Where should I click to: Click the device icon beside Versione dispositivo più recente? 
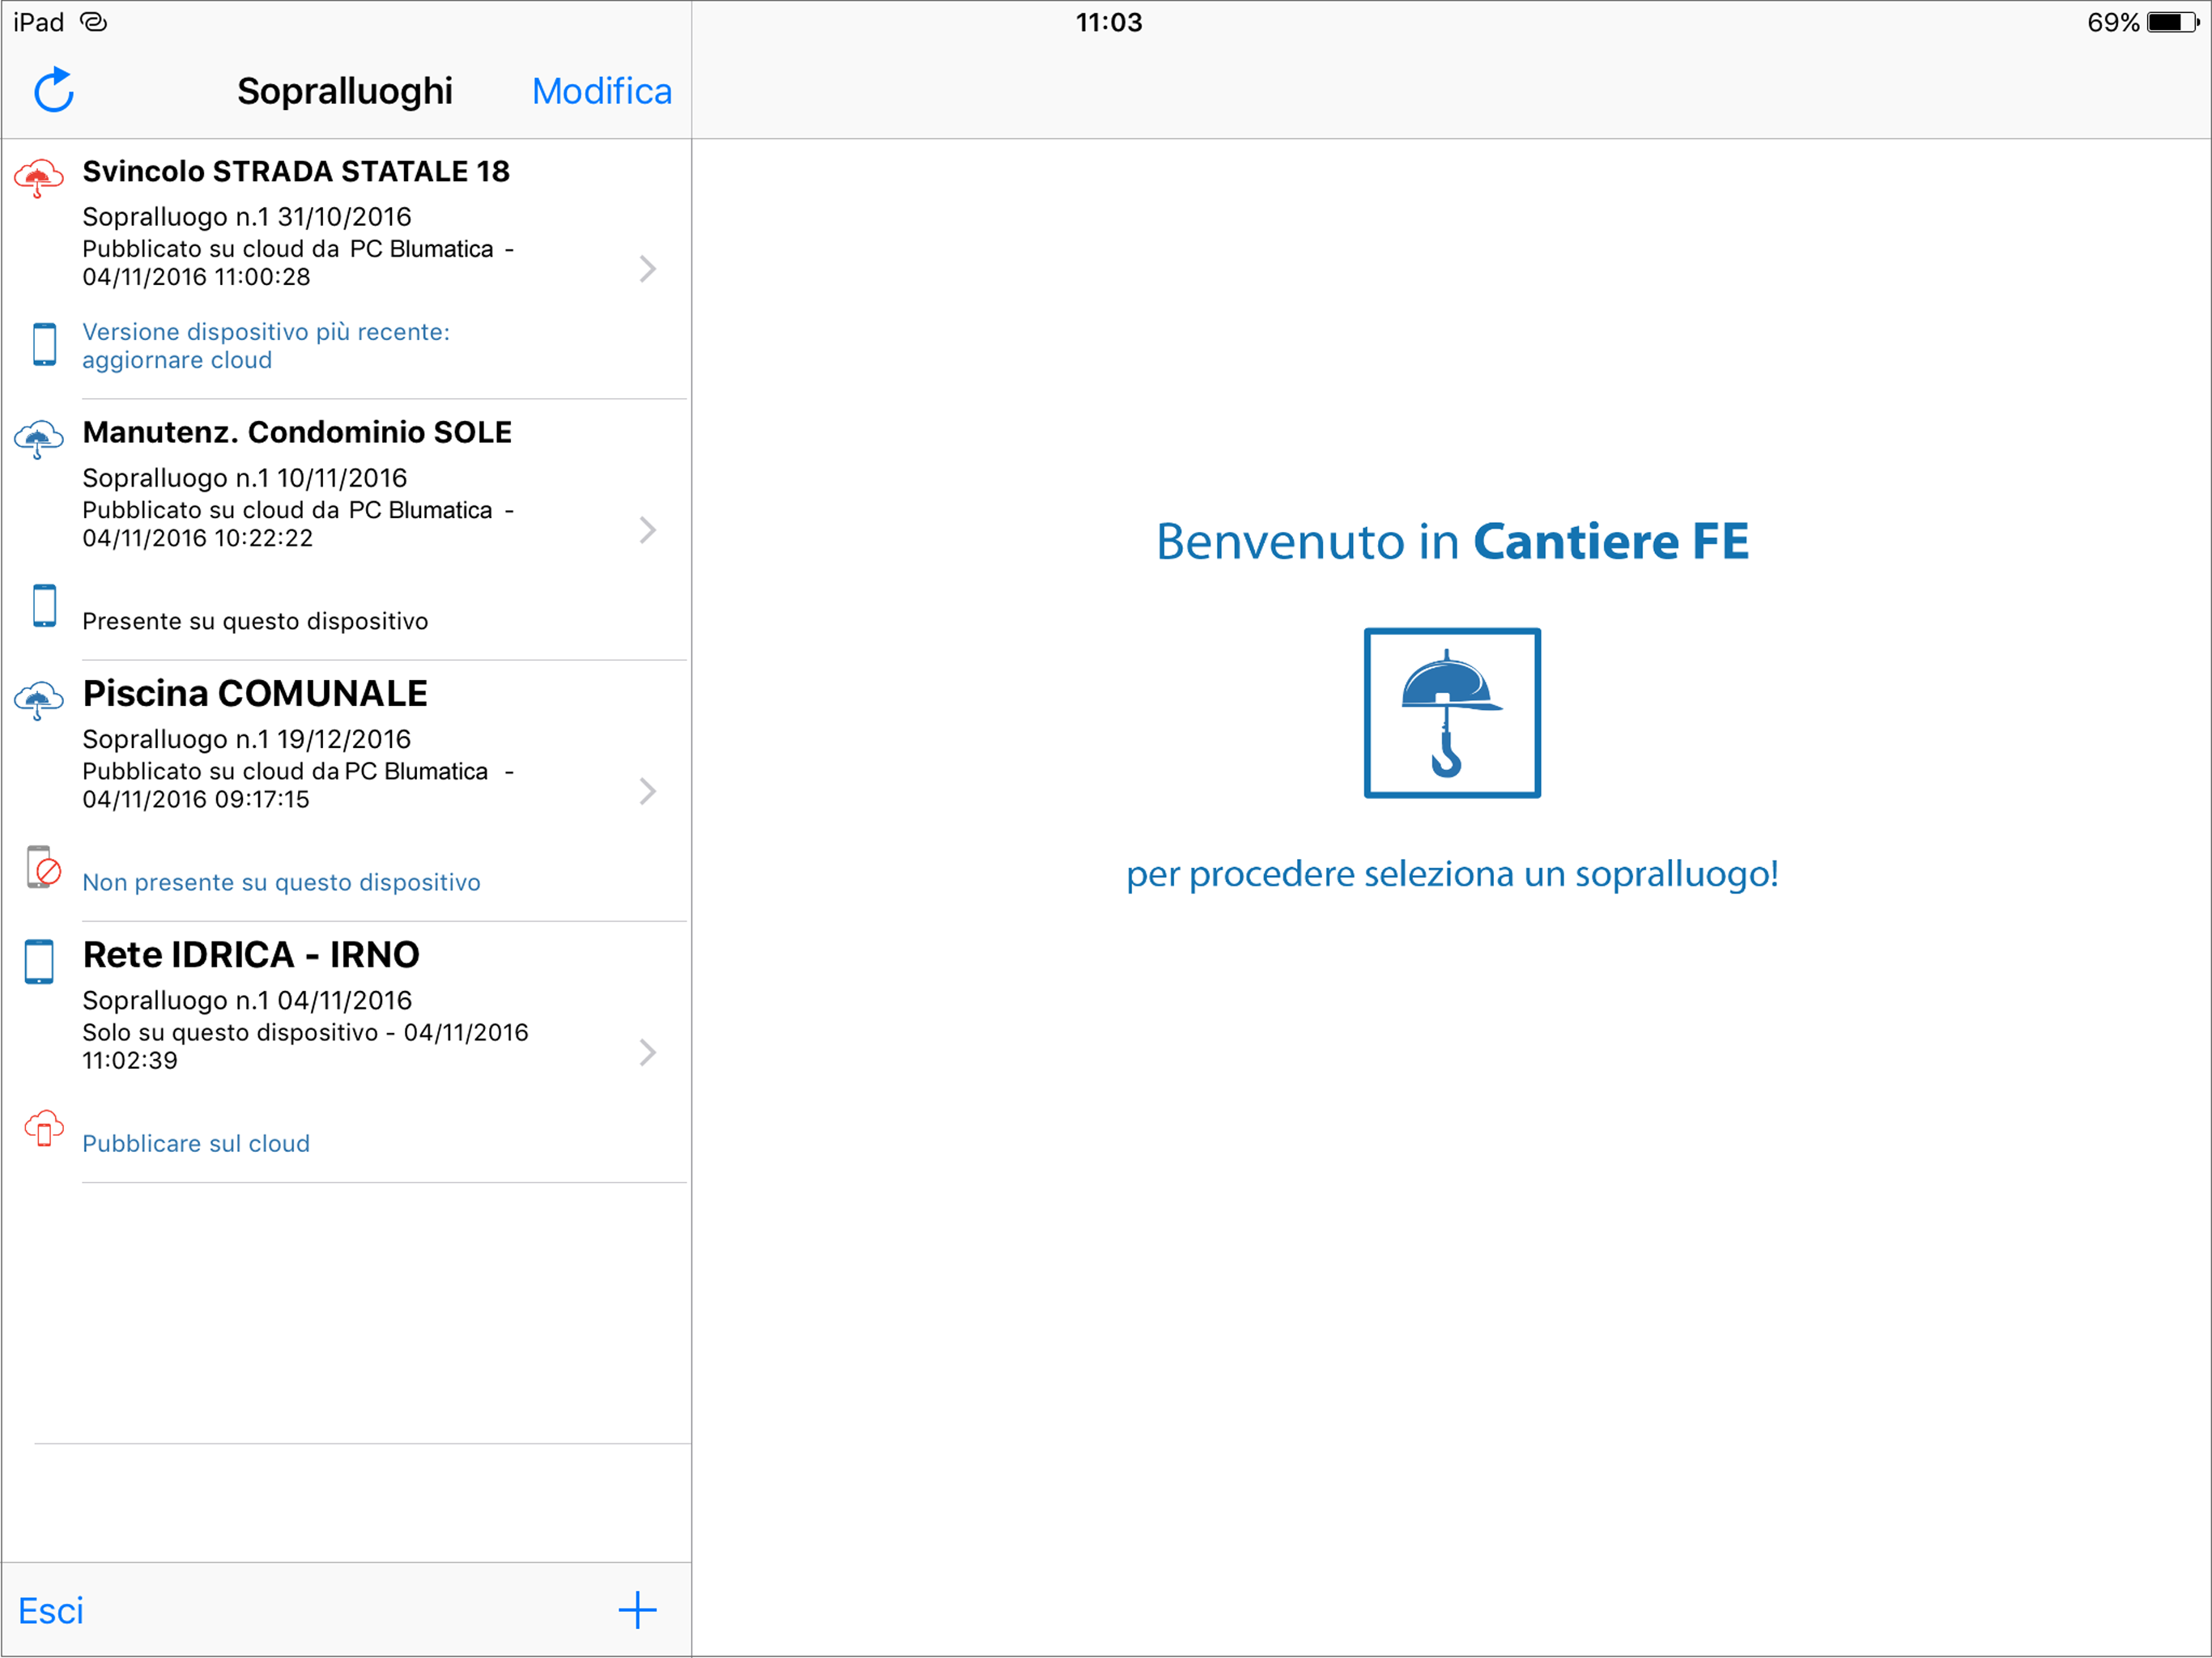[x=44, y=344]
